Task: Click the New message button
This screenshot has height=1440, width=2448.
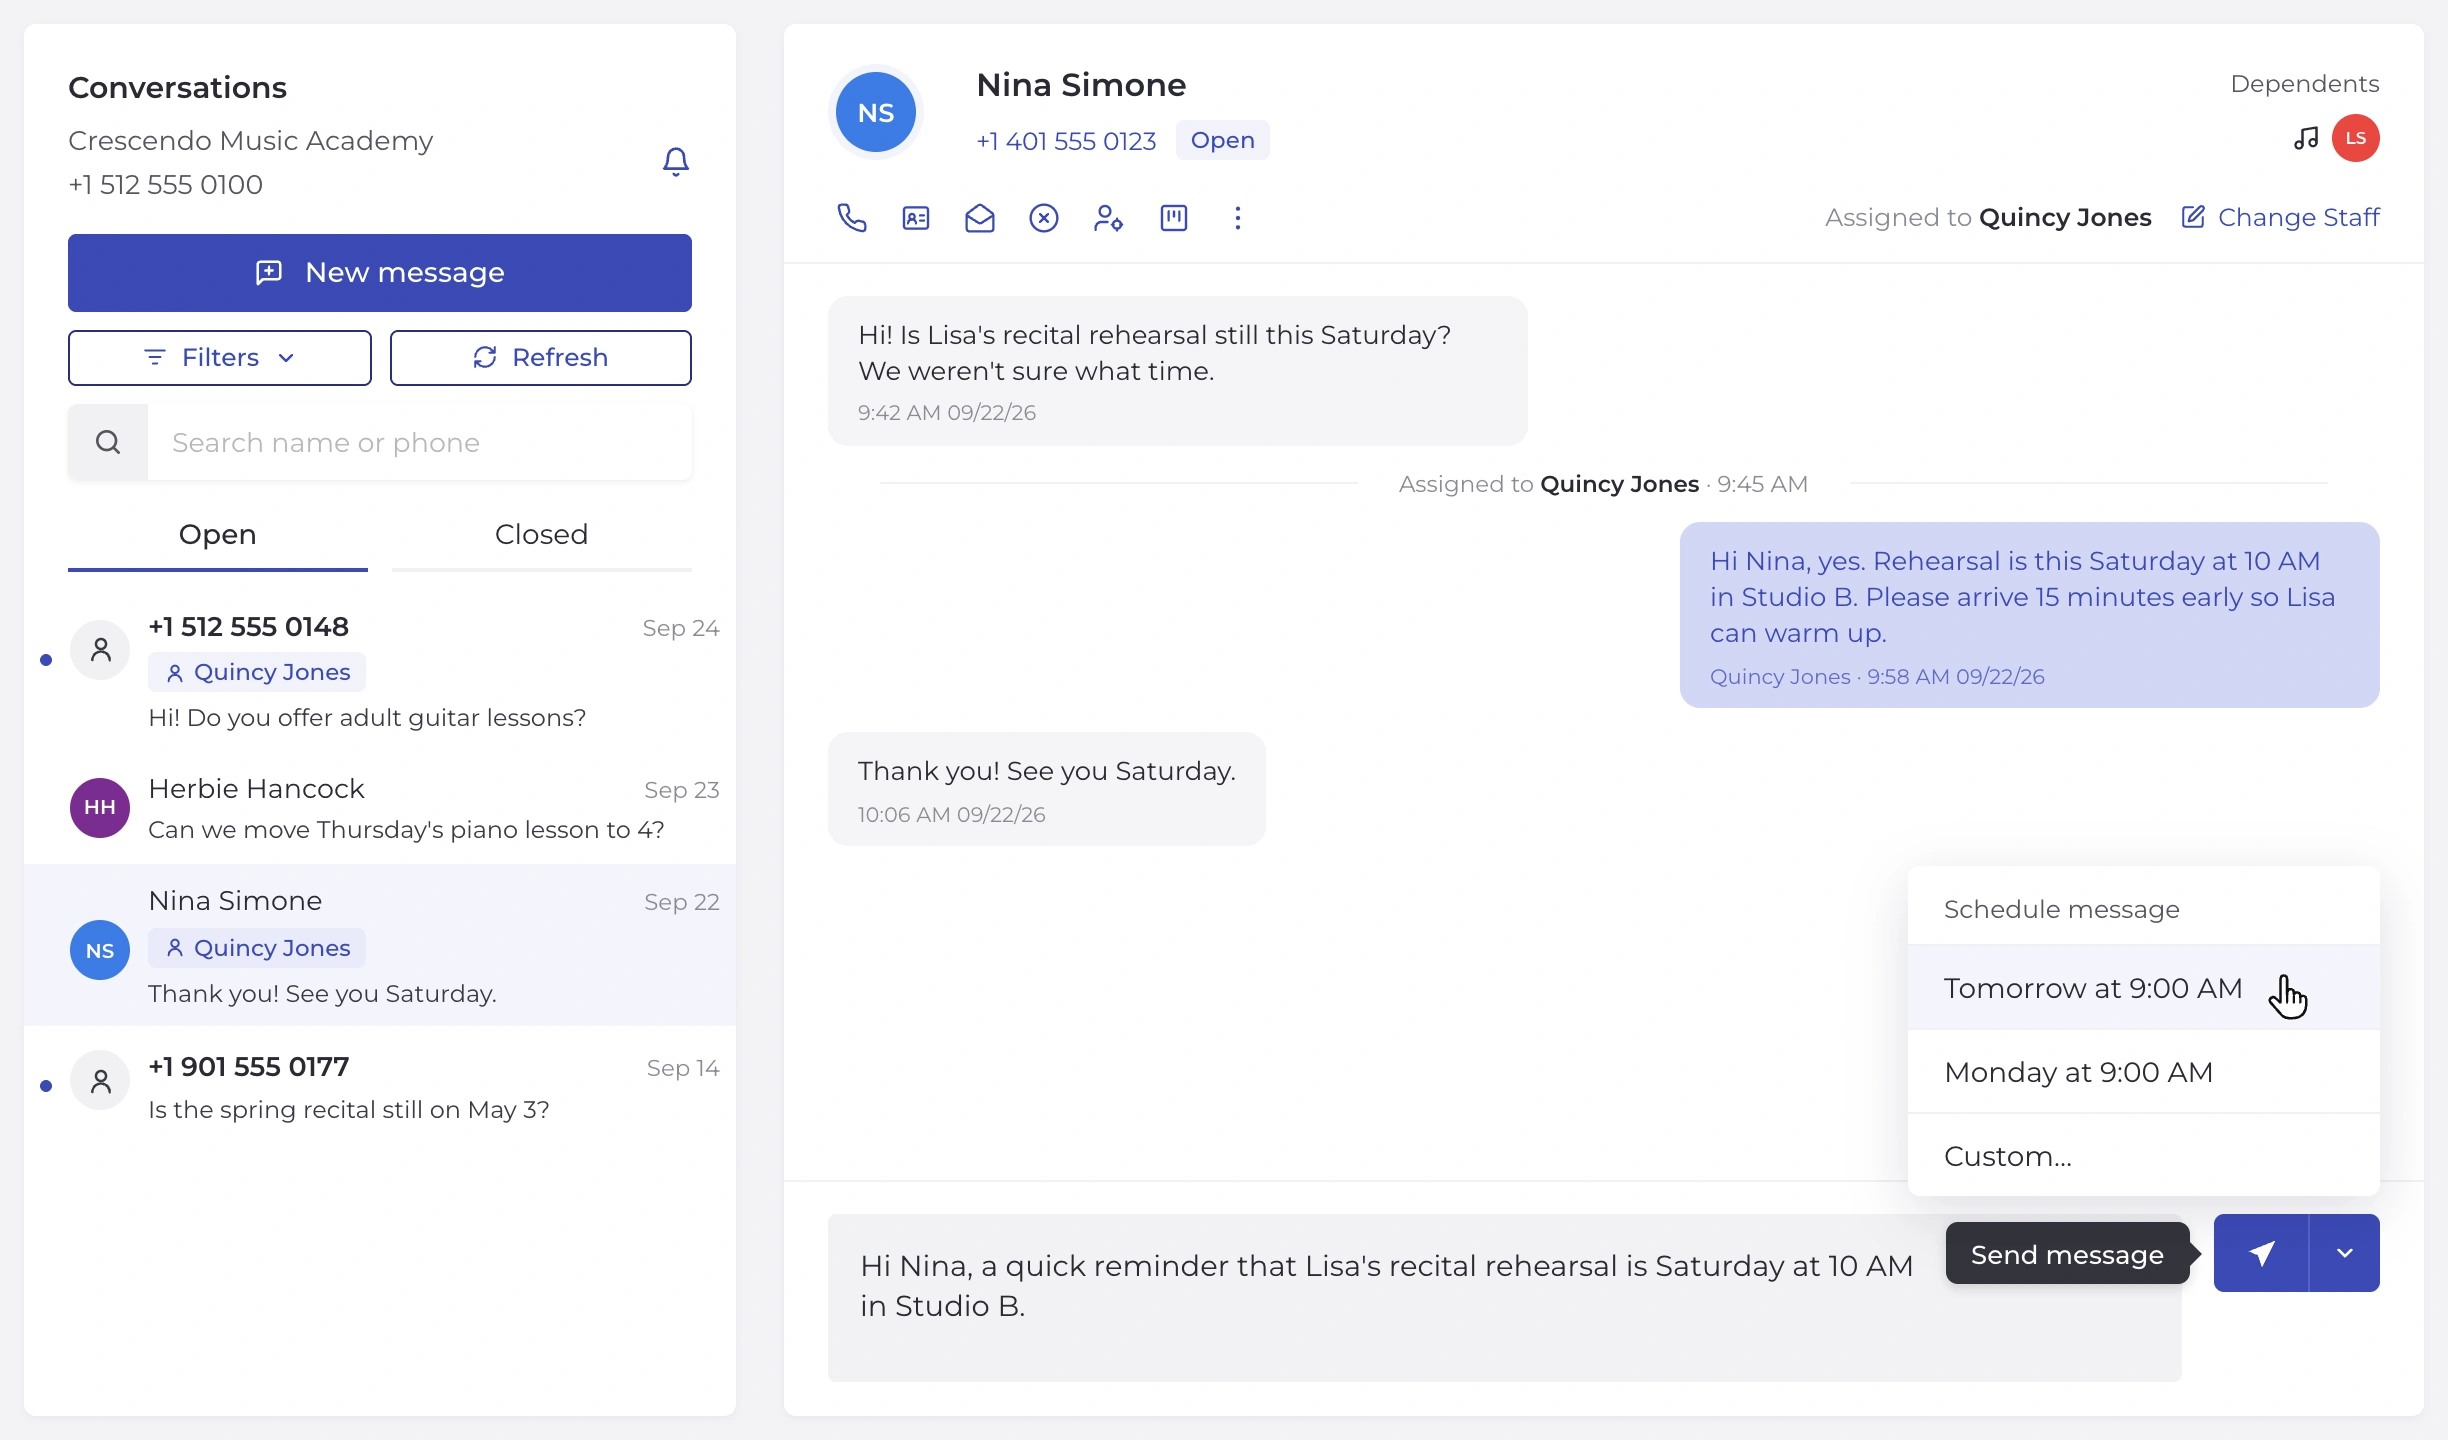Action: [380, 273]
